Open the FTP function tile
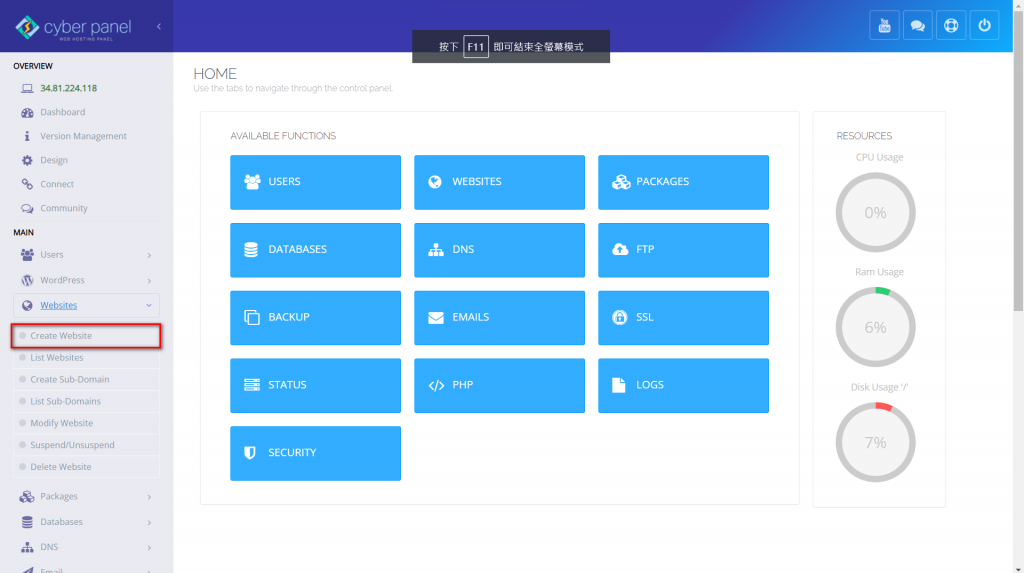1024x573 pixels. pos(683,250)
